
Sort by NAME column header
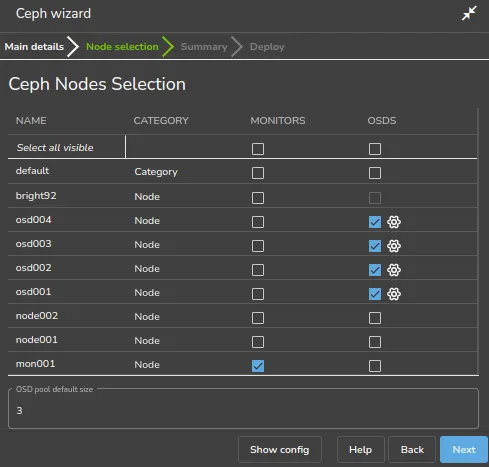31,121
